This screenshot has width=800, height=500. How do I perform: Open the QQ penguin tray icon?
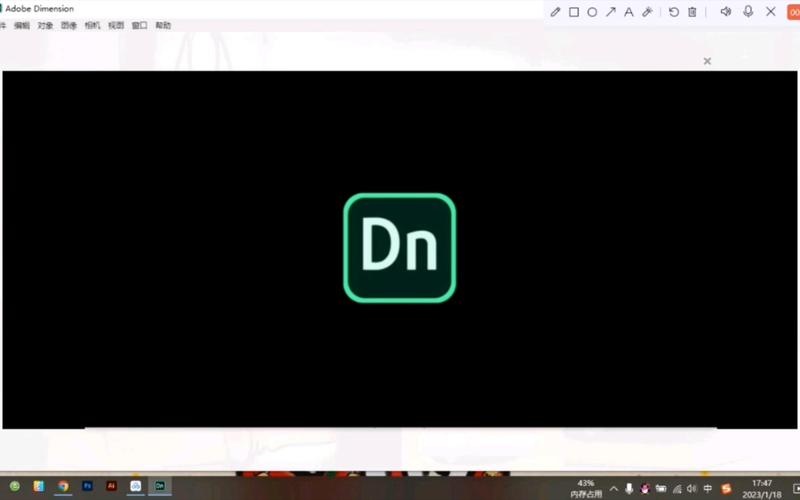pos(645,489)
